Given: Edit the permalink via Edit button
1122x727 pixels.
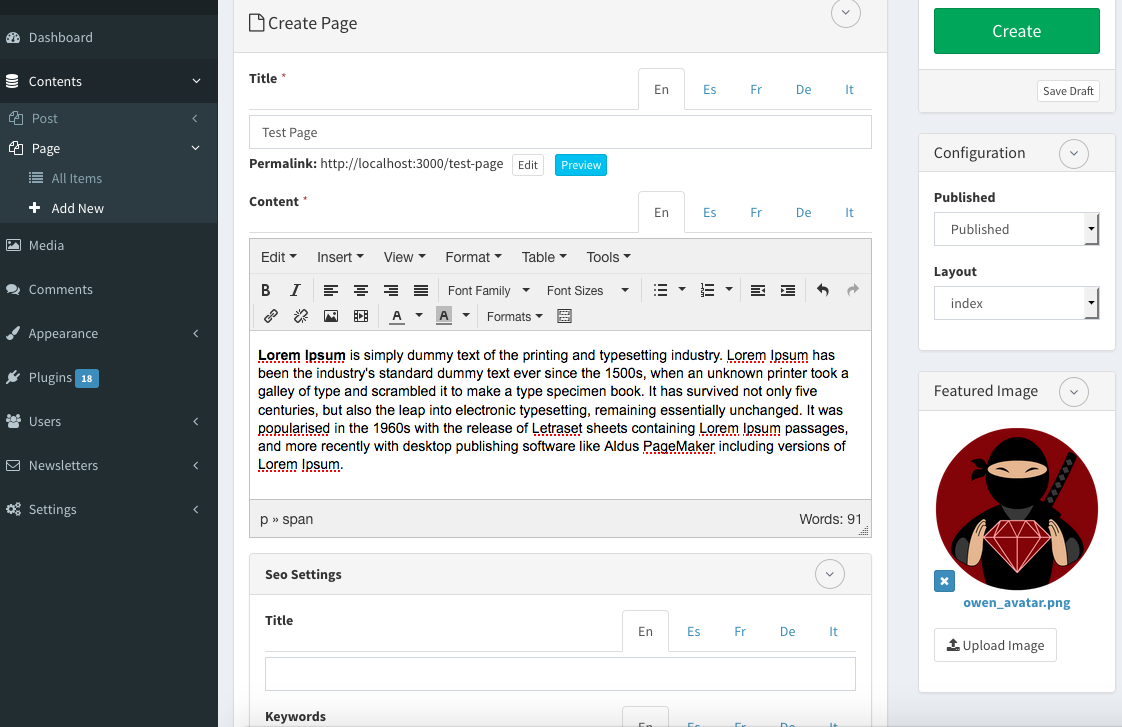Looking at the screenshot, I should [527, 165].
